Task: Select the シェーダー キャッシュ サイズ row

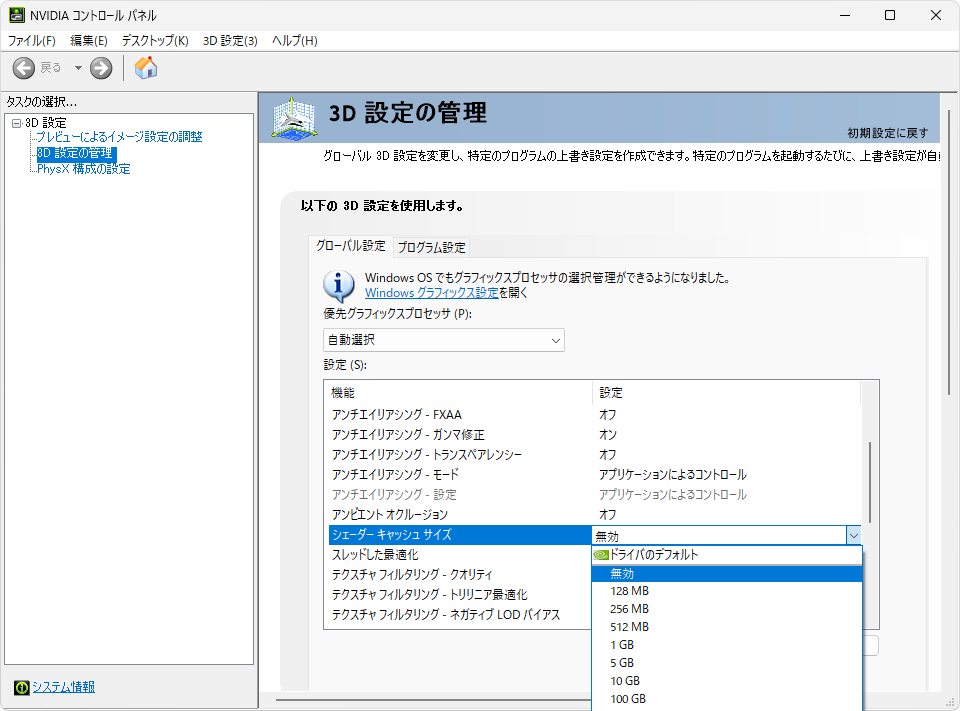Action: click(x=460, y=535)
